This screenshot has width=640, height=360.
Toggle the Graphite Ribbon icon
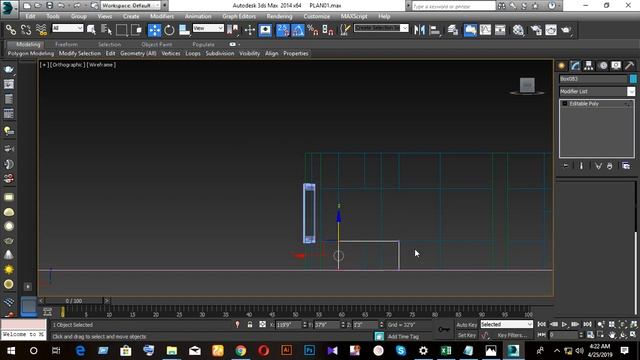point(470,30)
